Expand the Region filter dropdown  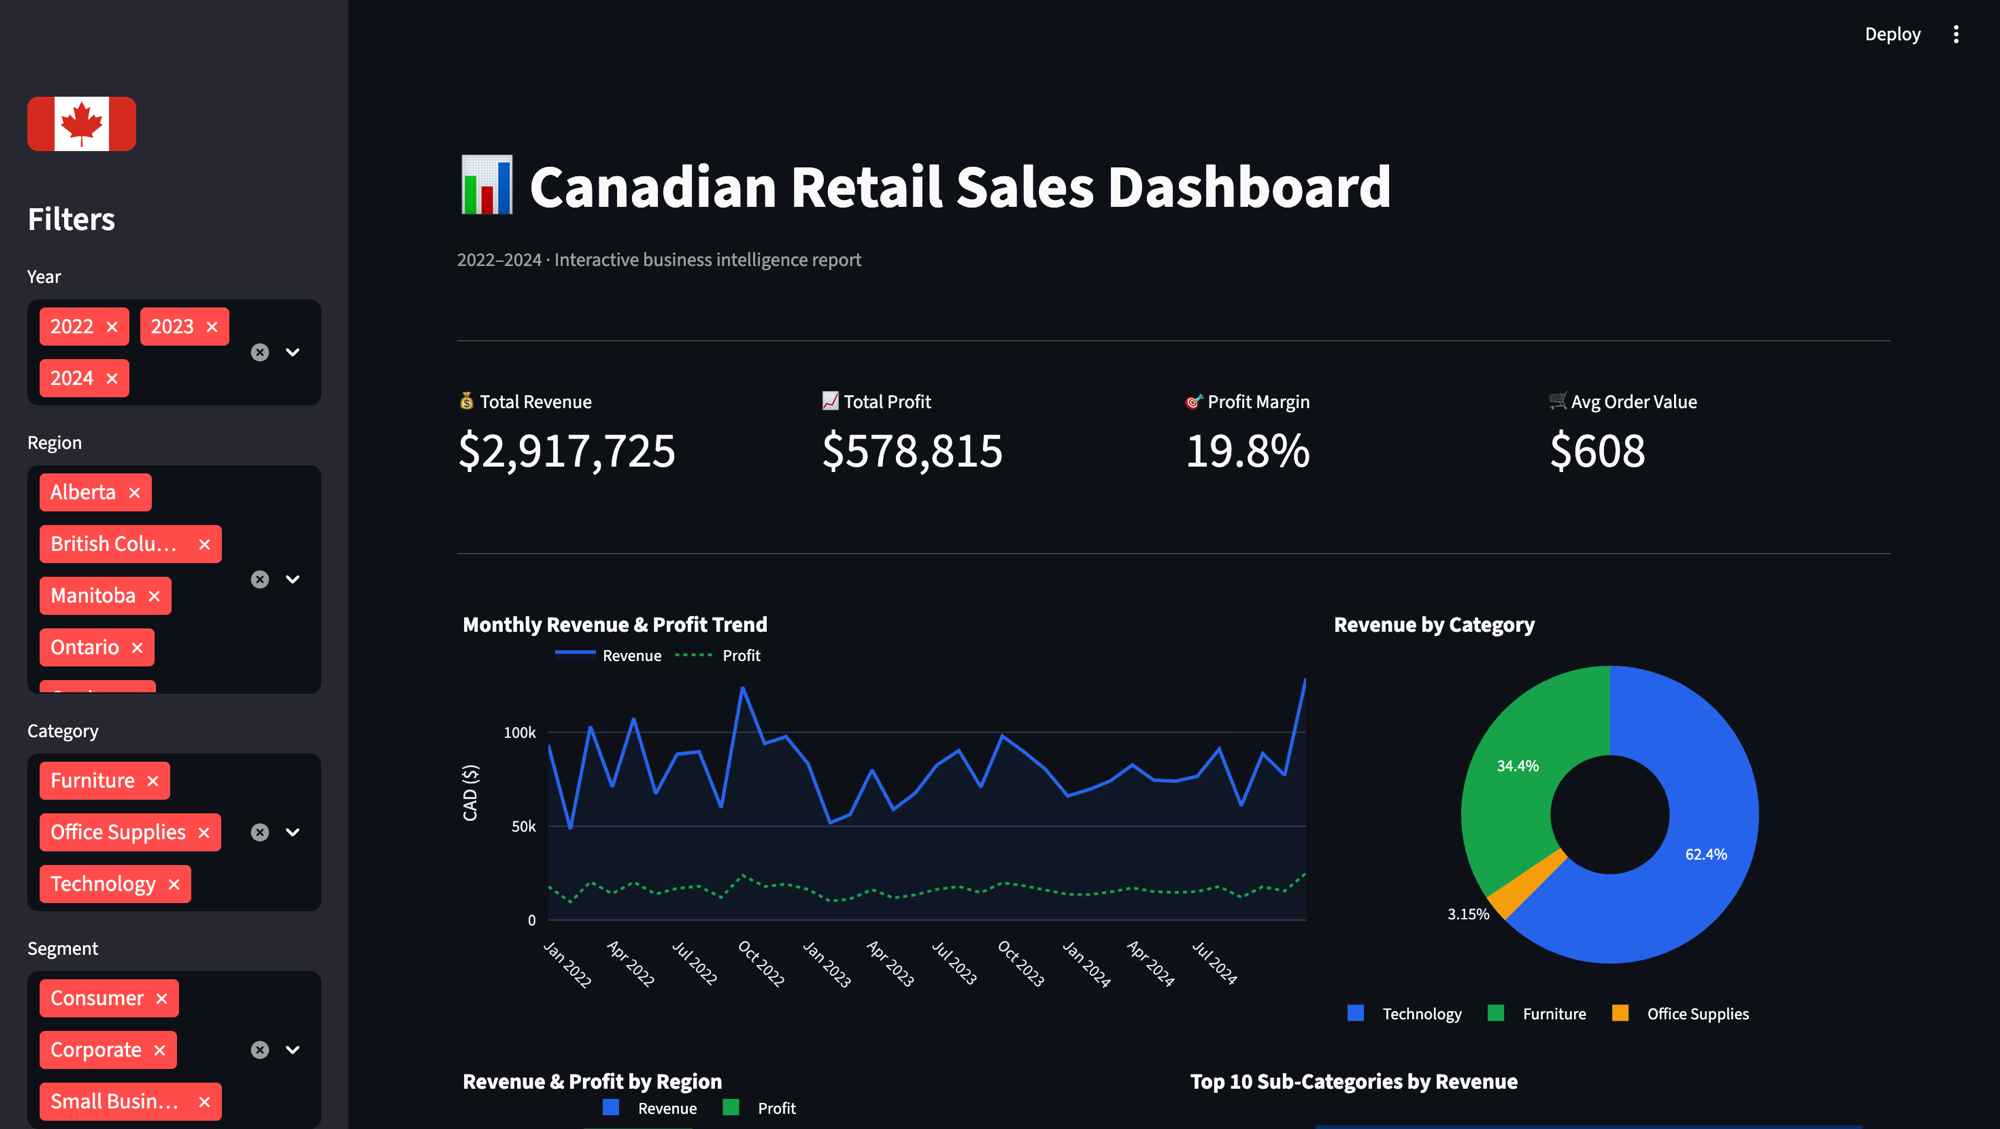tap(293, 579)
